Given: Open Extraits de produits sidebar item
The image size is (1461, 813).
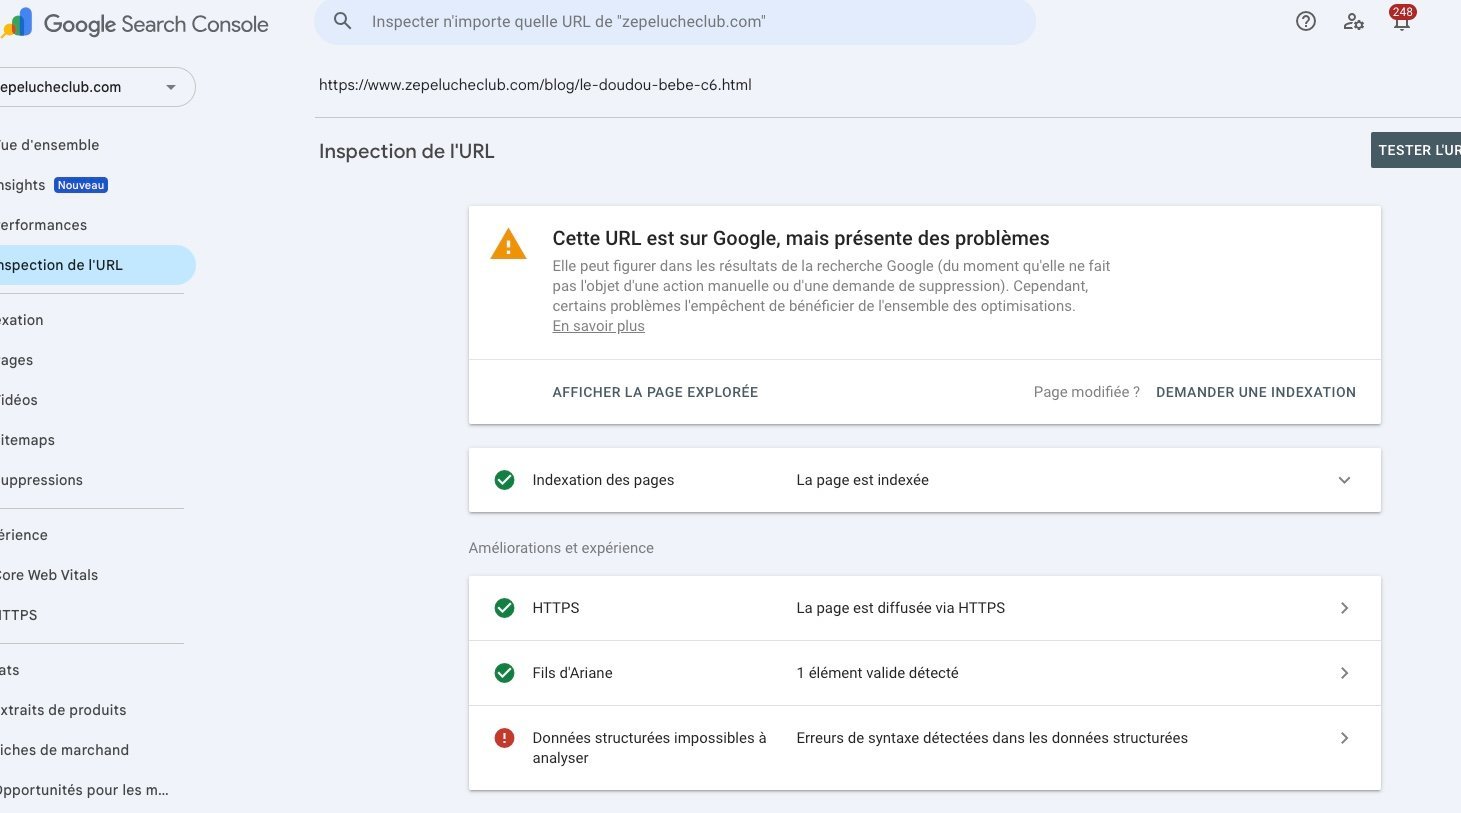Looking at the screenshot, I should click(64, 710).
